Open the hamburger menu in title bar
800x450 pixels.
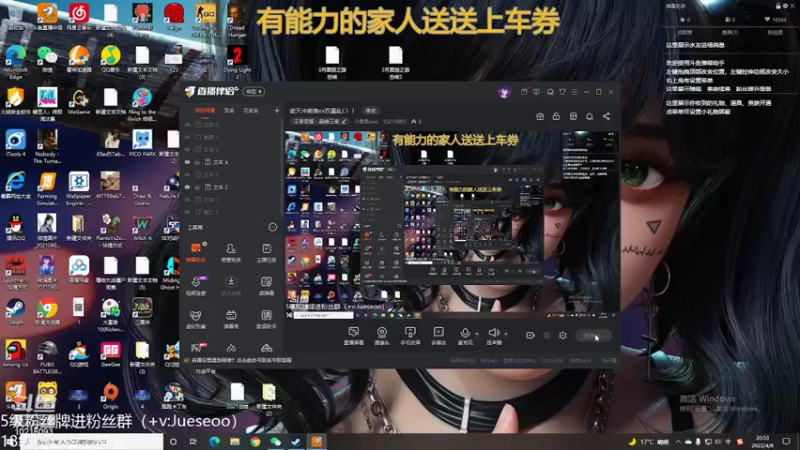574,92
